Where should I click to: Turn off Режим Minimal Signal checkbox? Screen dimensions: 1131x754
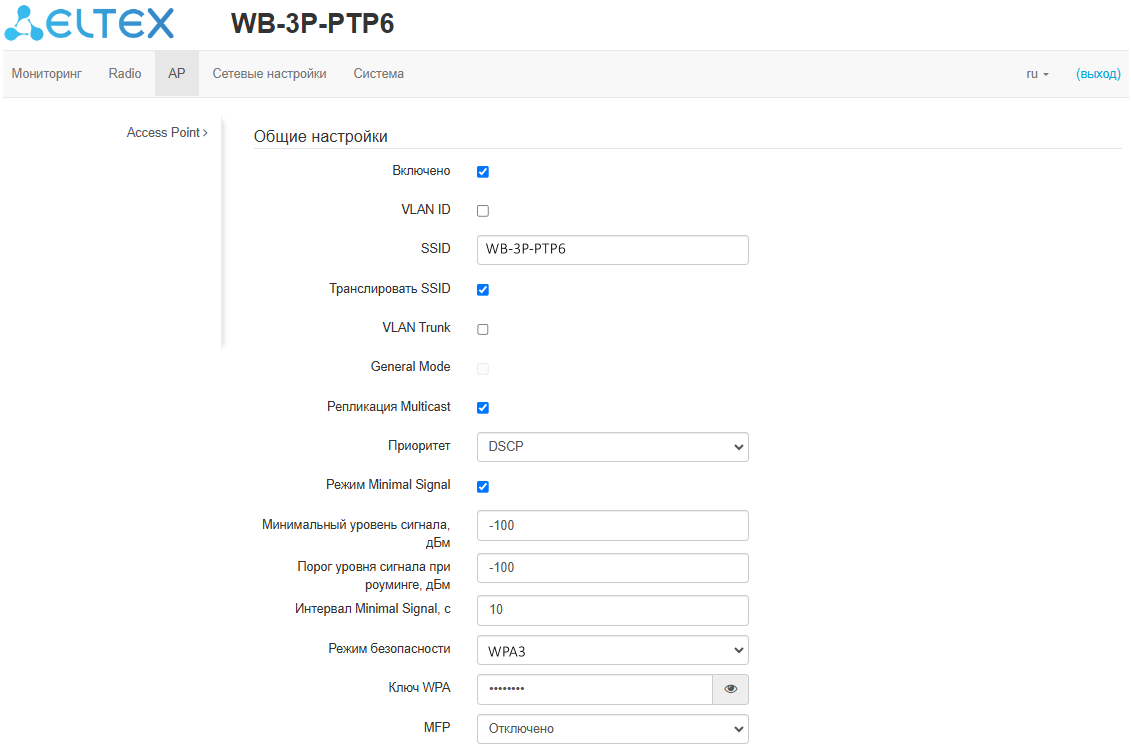[483, 487]
